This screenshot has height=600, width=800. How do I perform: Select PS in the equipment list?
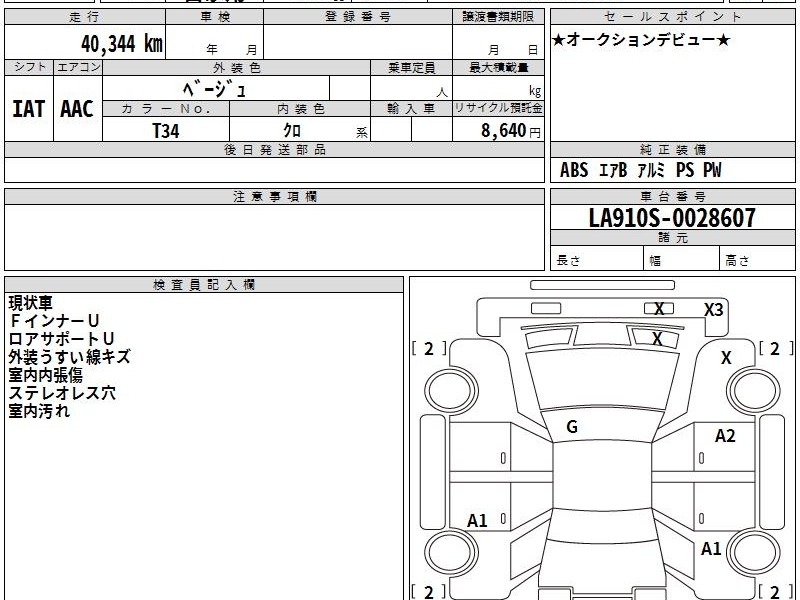(x=685, y=170)
